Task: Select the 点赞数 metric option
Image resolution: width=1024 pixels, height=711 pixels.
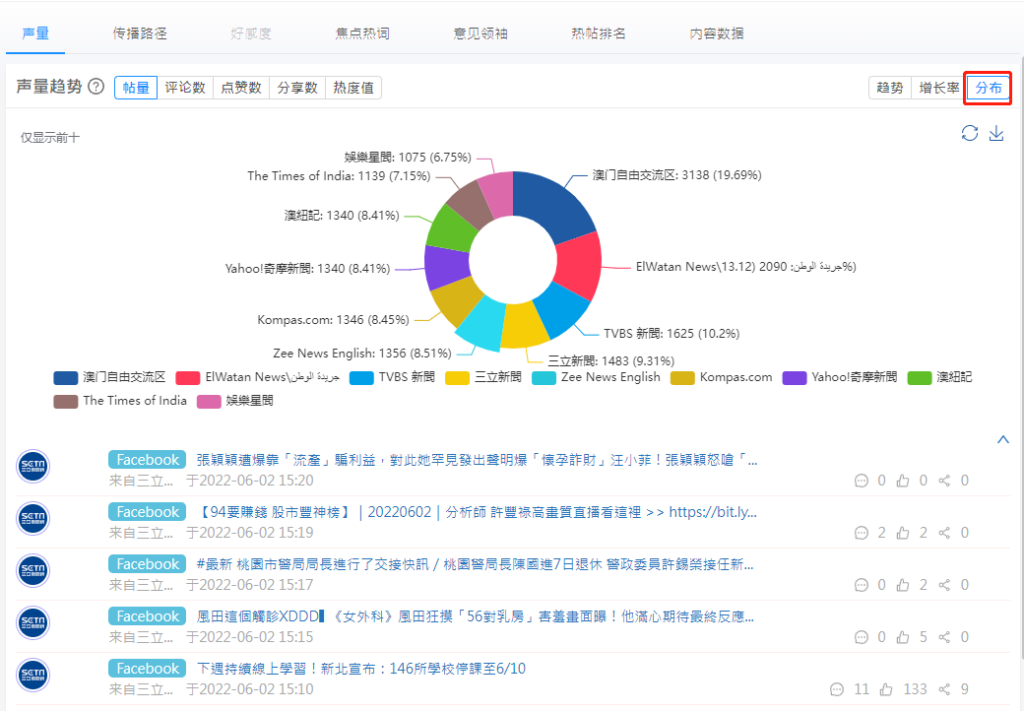Action: pos(241,88)
